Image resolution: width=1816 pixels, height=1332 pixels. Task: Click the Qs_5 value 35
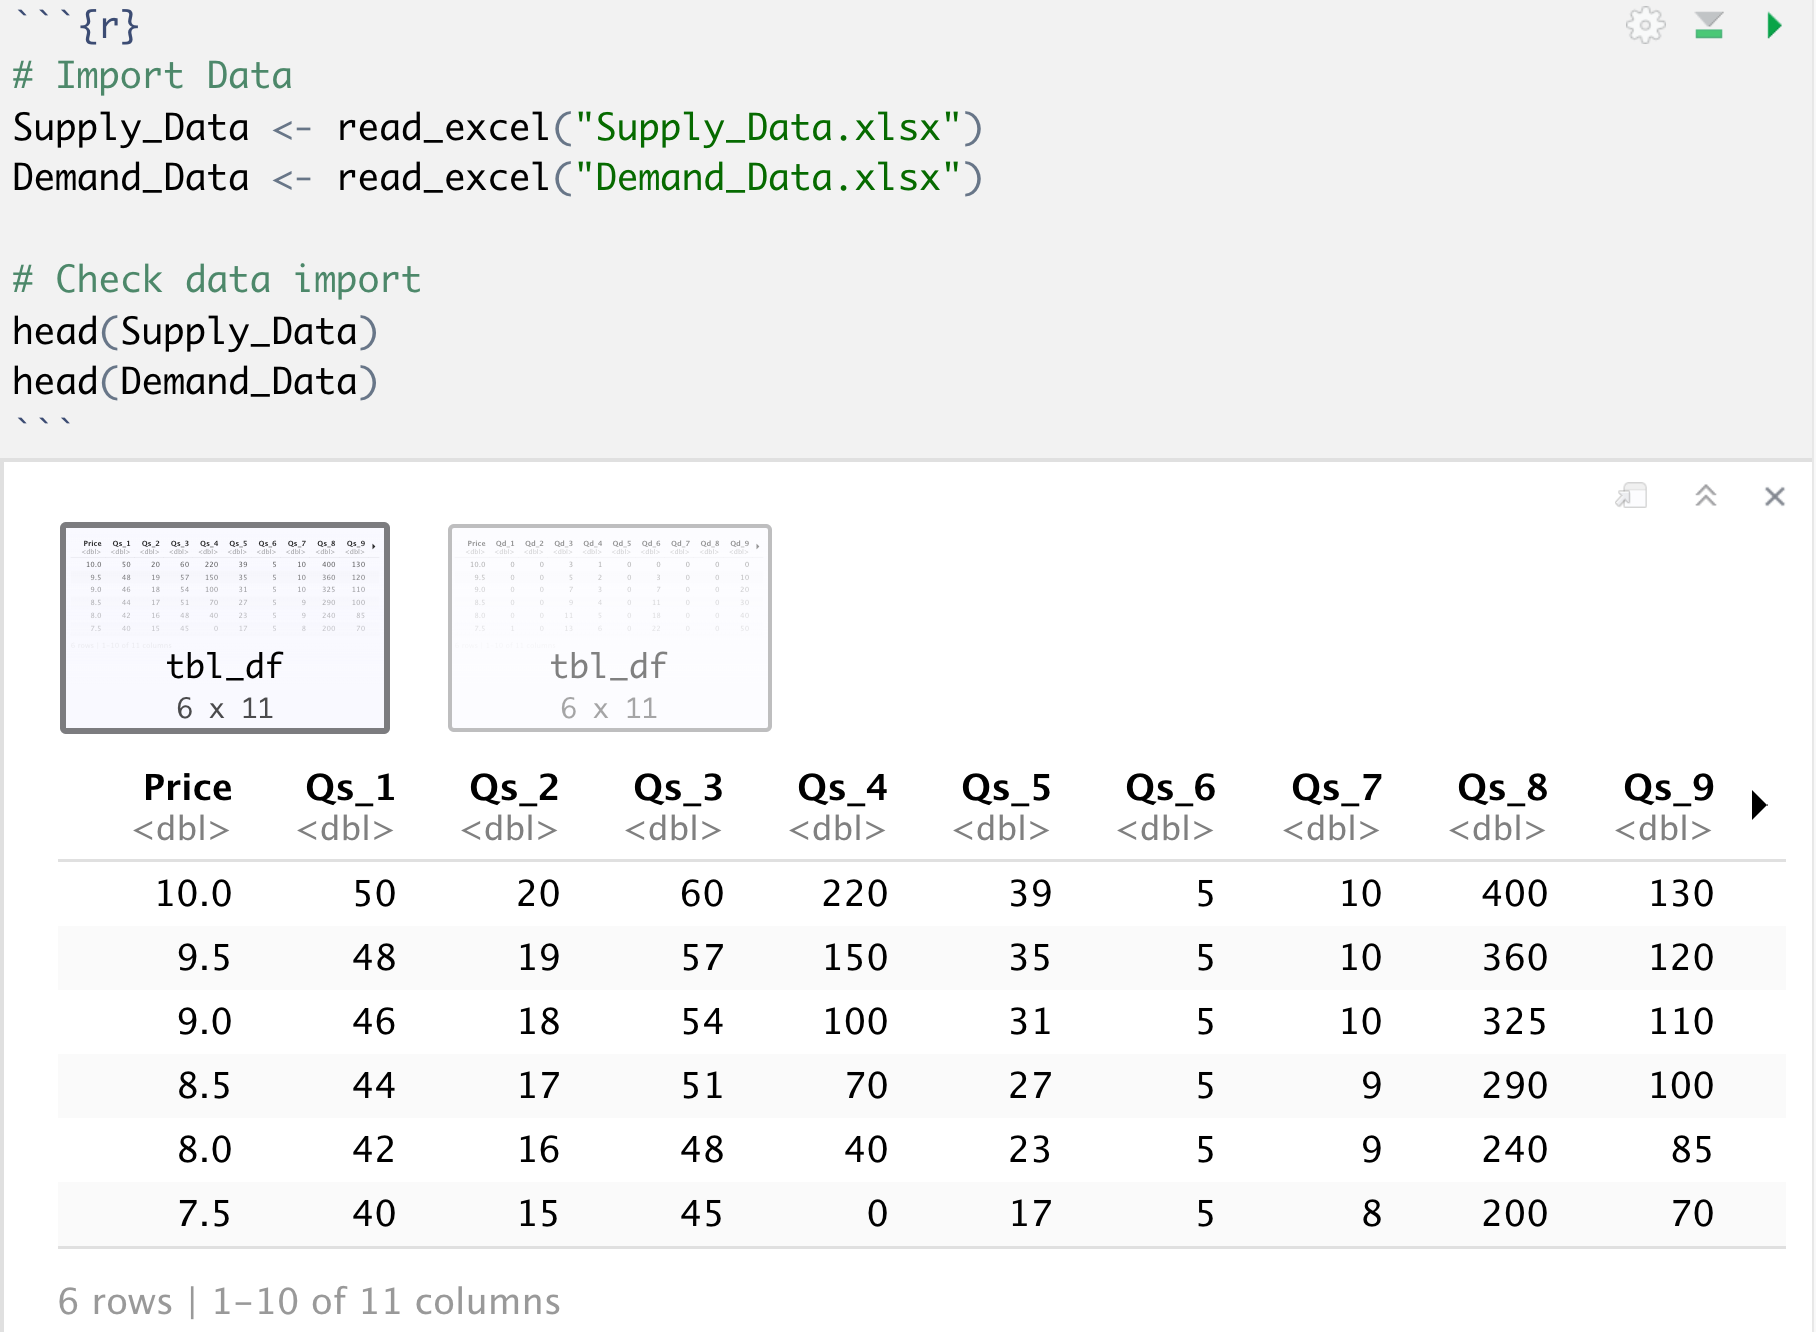pyautogui.click(x=1030, y=957)
